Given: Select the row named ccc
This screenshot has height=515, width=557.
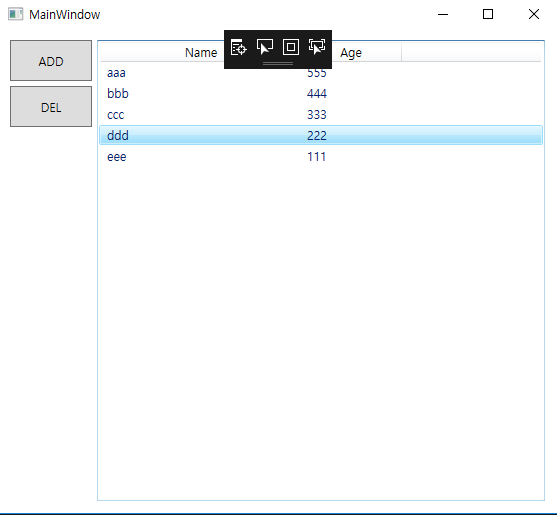Looking at the screenshot, I should coord(321,114).
